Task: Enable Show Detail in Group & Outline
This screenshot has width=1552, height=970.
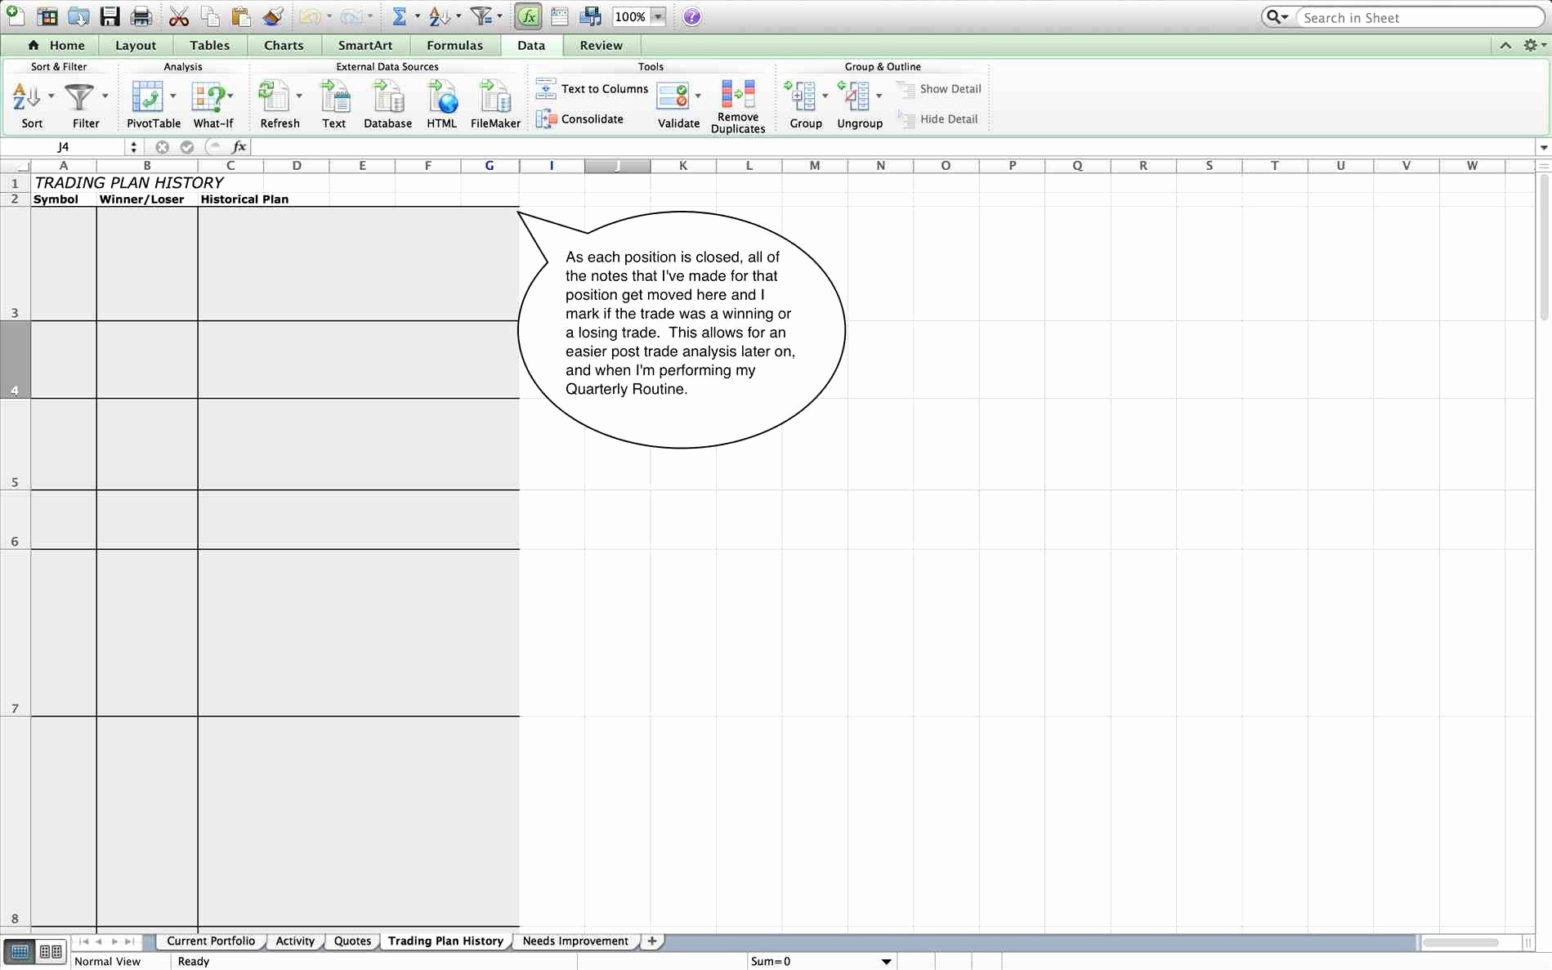Action: coord(939,89)
